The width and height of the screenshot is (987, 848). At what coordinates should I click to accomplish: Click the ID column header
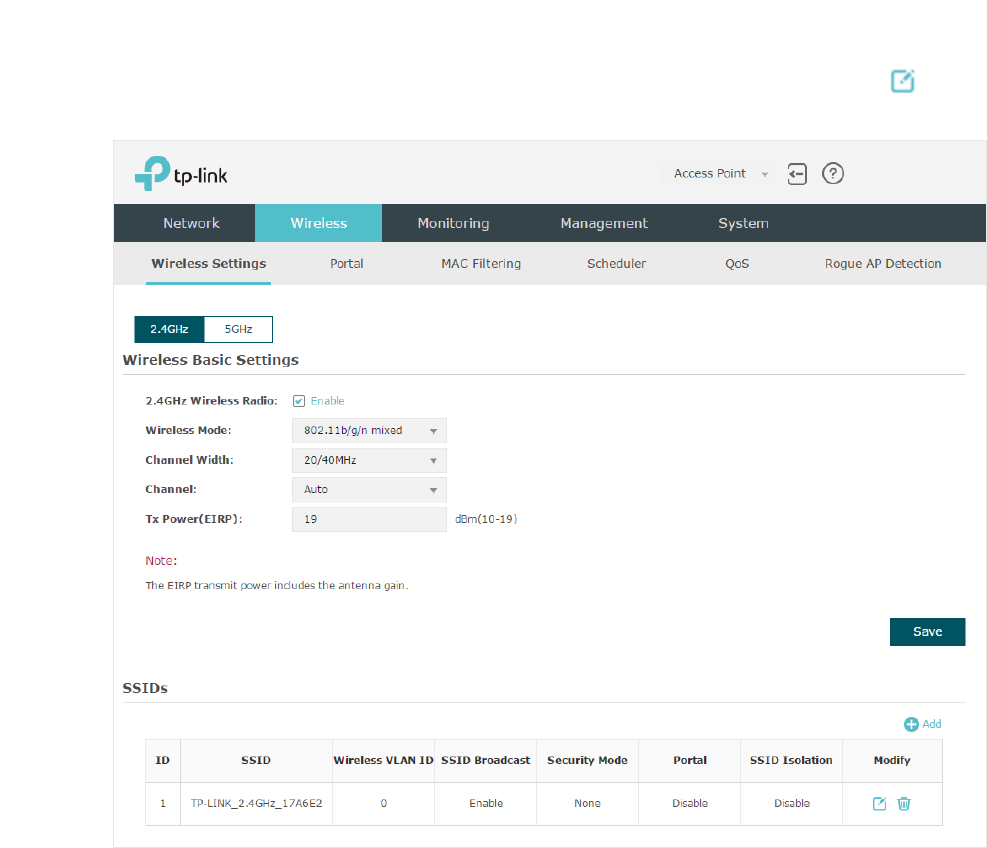click(162, 760)
